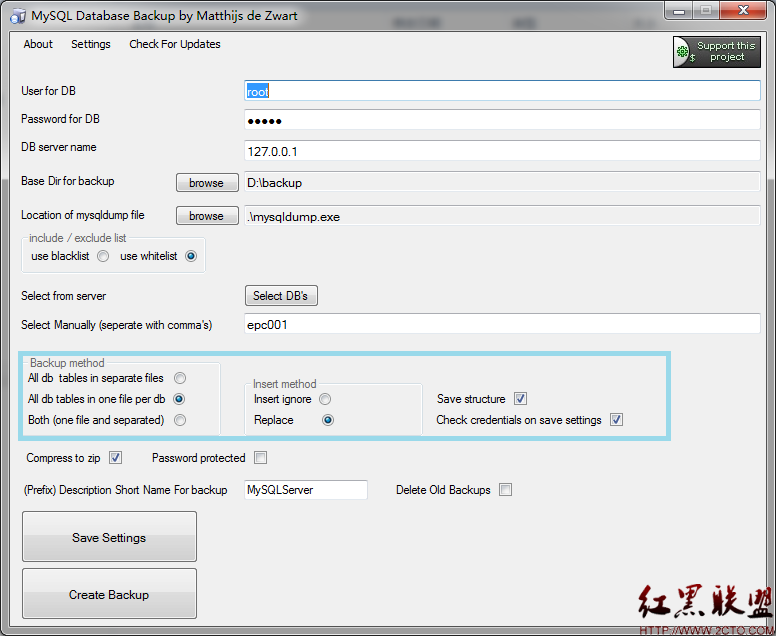Close the MySQL Database Backup window
The height and width of the screenshot is (636, 776).
click(x=743, y=10)
